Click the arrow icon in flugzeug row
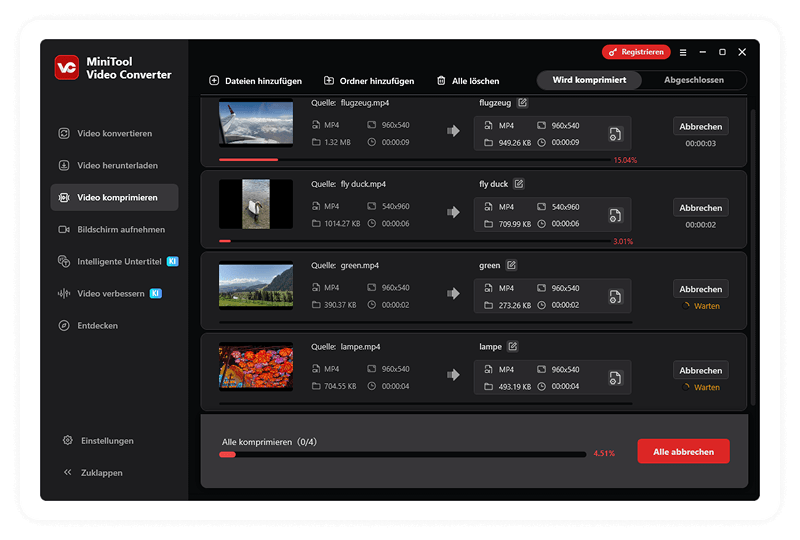The height and width of the screenshot is (540, 800). [x=453, y=131]
